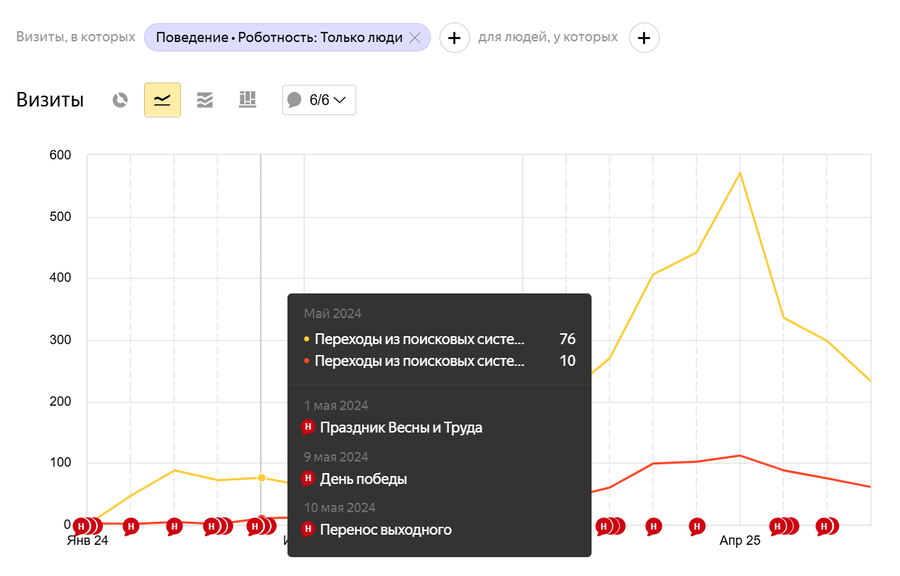Click the holiday icon beside "Перенос выходного"
900x576 pixels.
point(308,529)
